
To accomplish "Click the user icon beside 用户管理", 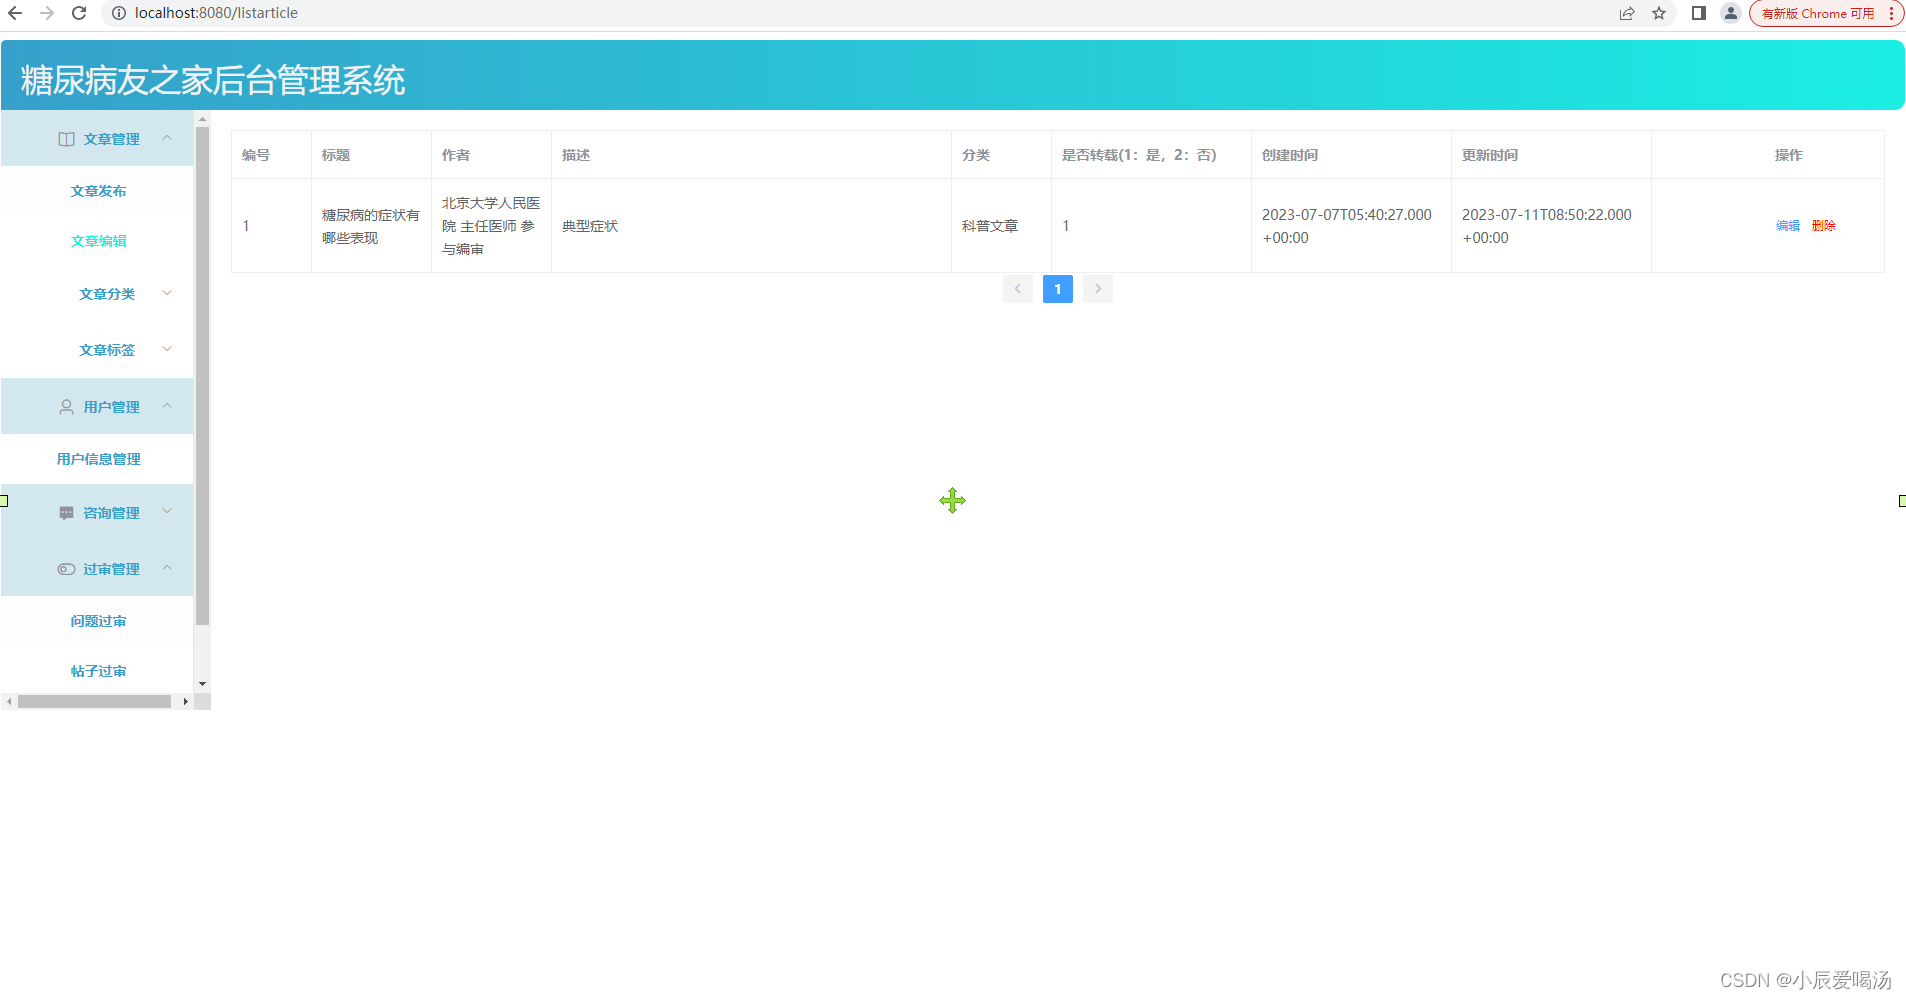I will (66, 407).
